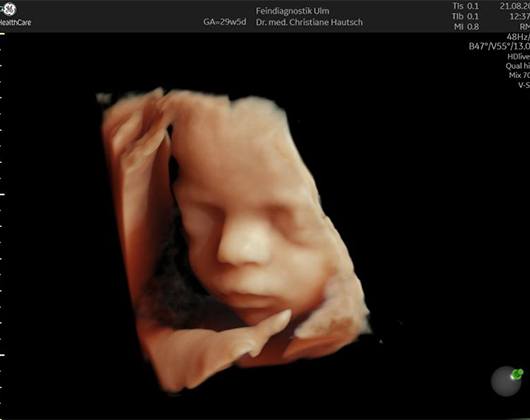530x420 pixels.
Task: Click the HealthCare brand text
Action: pos(15,23)
